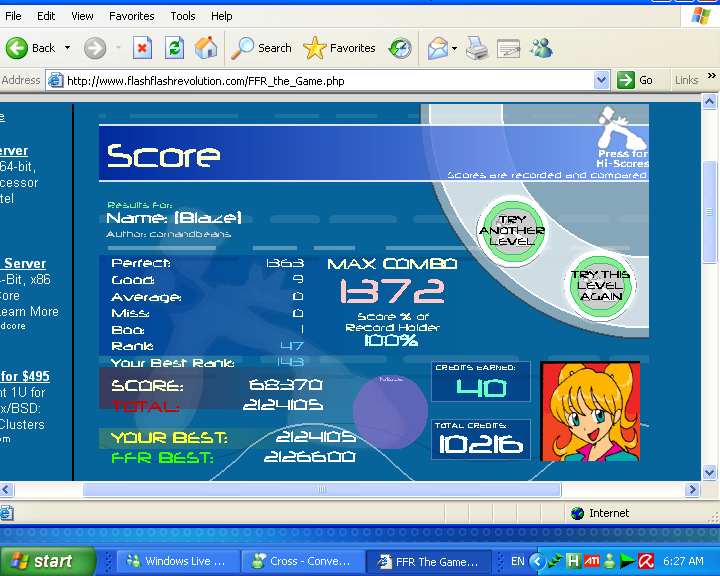
Task: Open the Back button history dropdown arrow
Action: (68, 48)
